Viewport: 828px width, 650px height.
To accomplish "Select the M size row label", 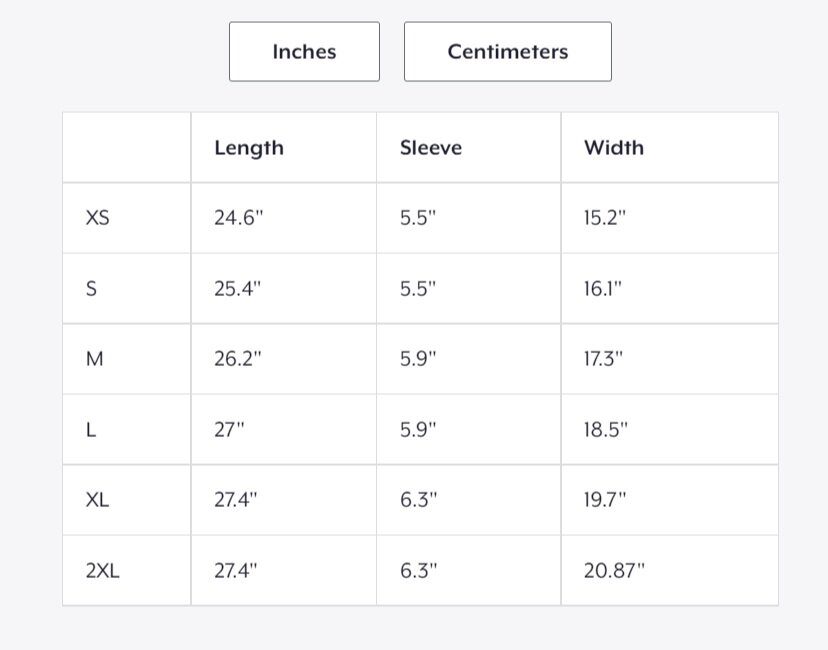I will (x=95, y=359).
